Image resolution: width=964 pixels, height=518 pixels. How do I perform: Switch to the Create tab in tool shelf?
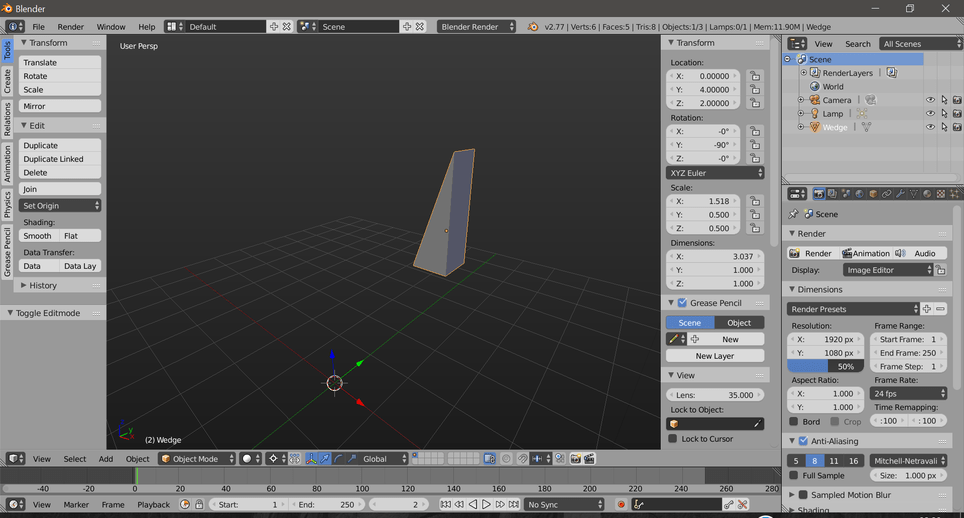coord(7,81)
